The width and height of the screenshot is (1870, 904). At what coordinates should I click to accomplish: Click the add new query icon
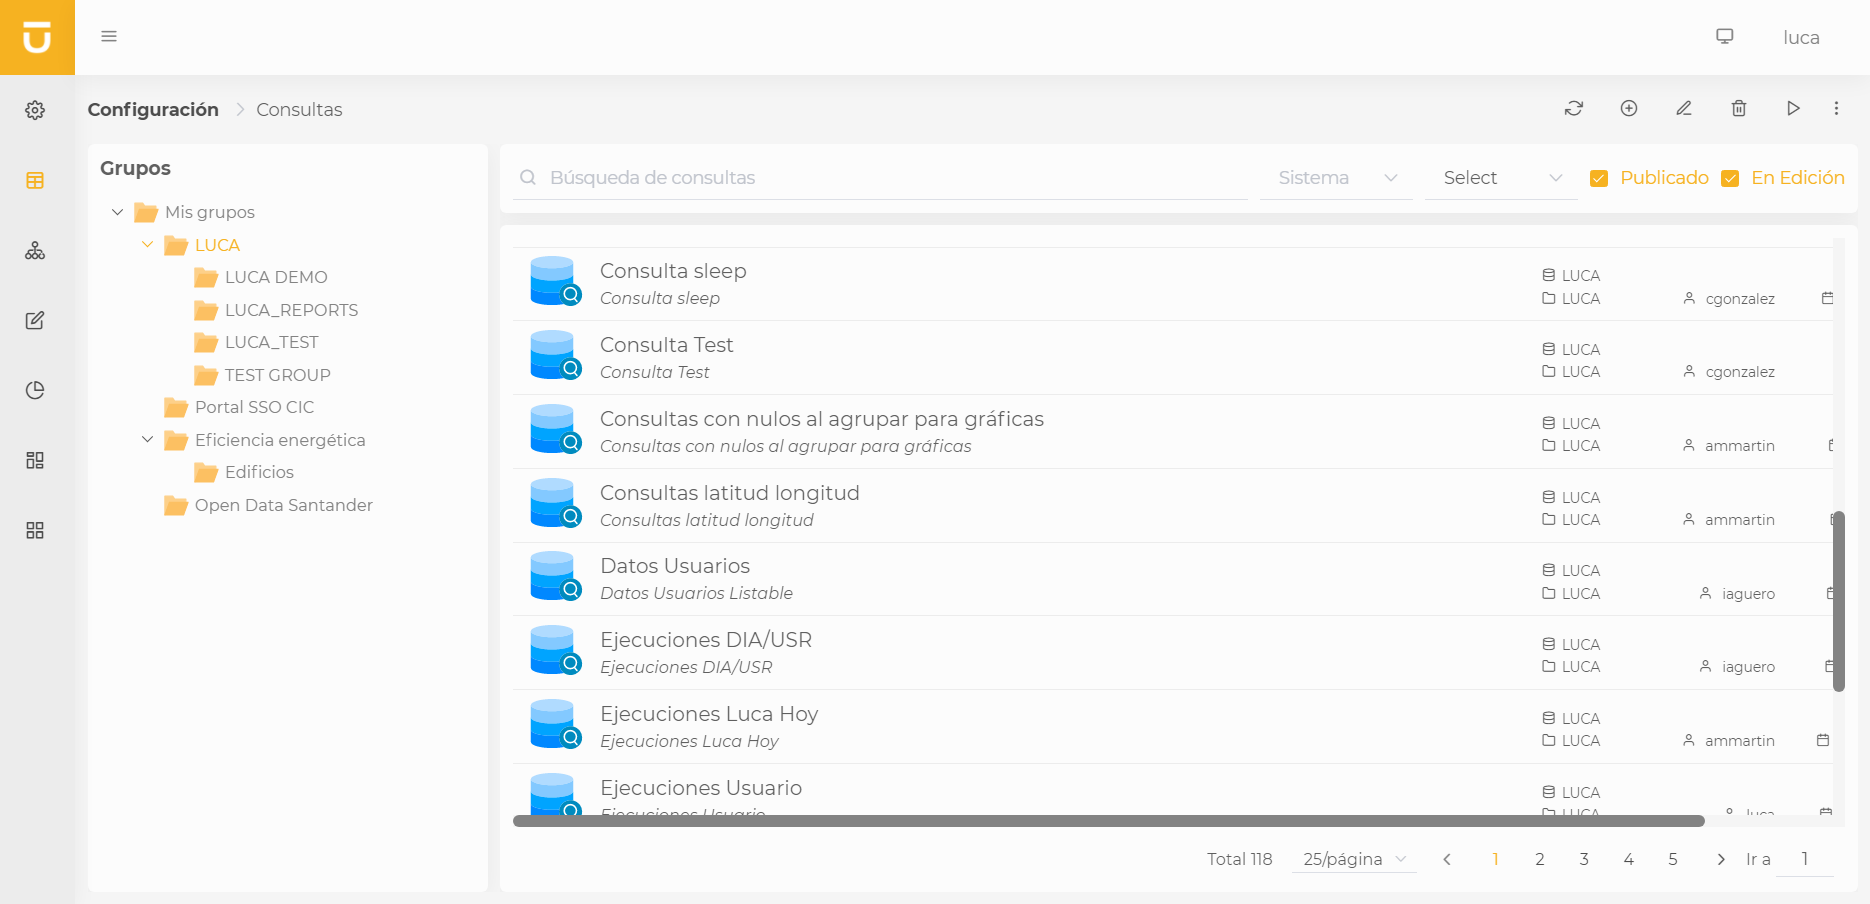[1629, 108]
